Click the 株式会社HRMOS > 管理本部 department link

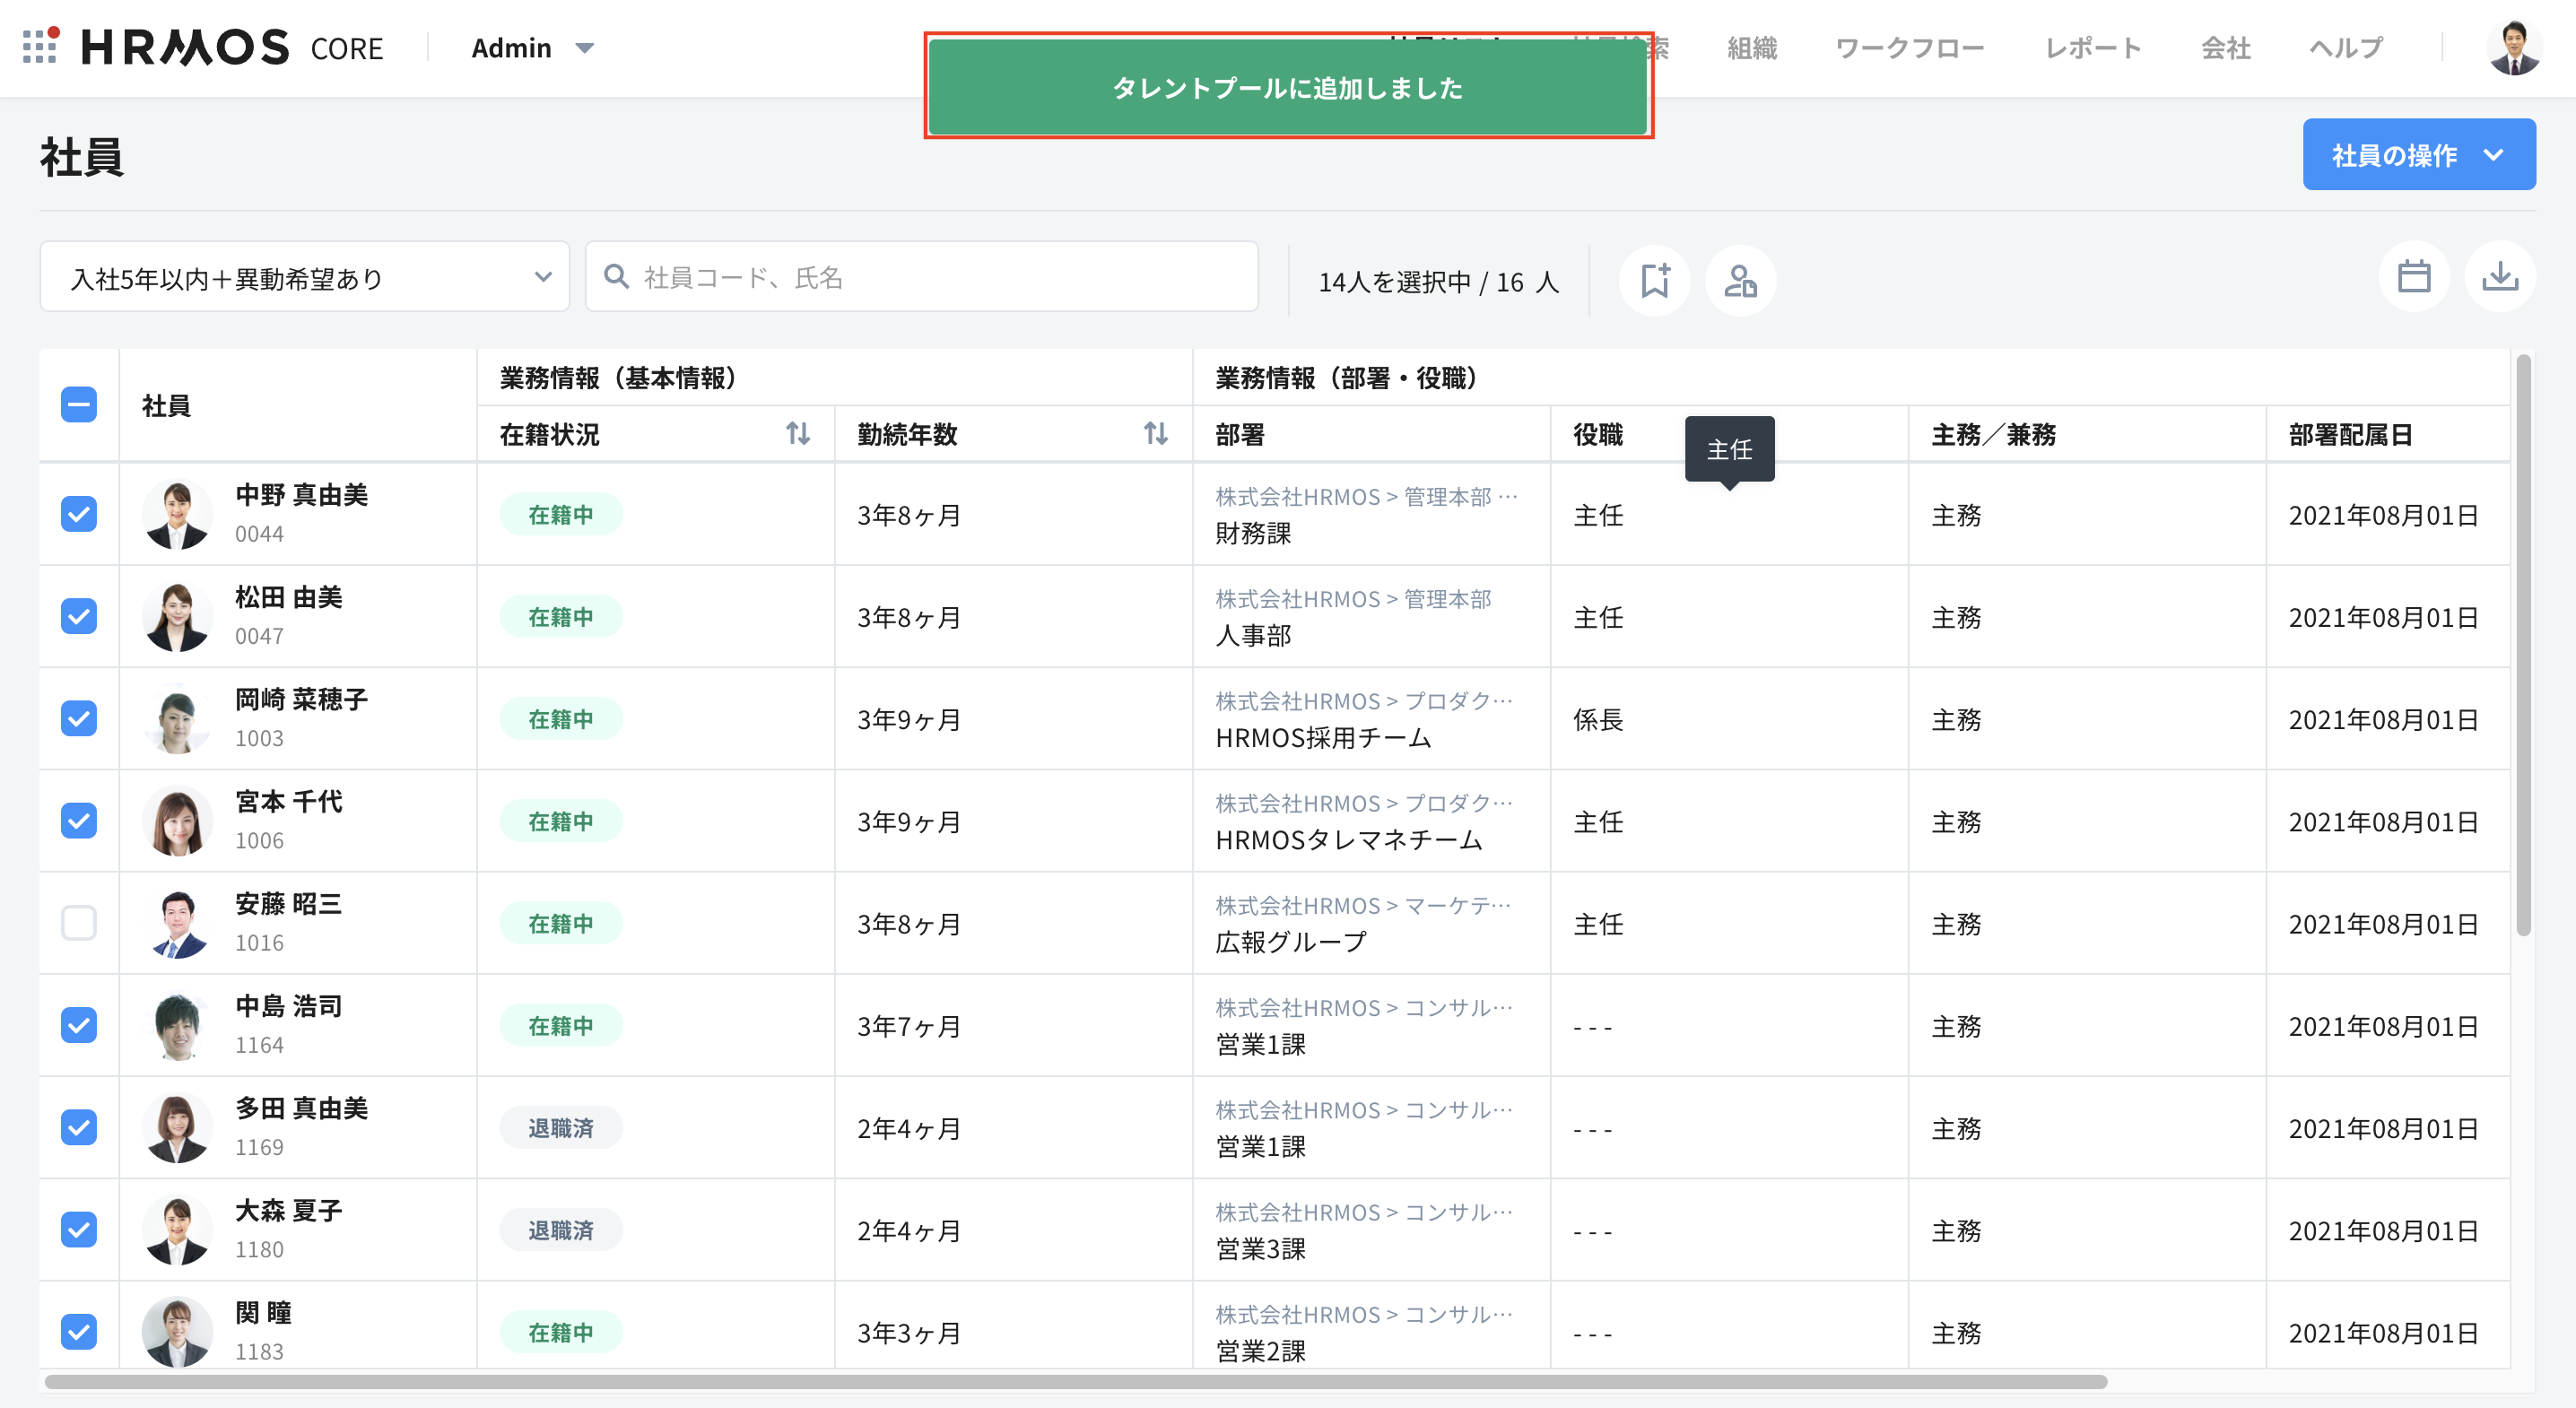(1352, 599)
